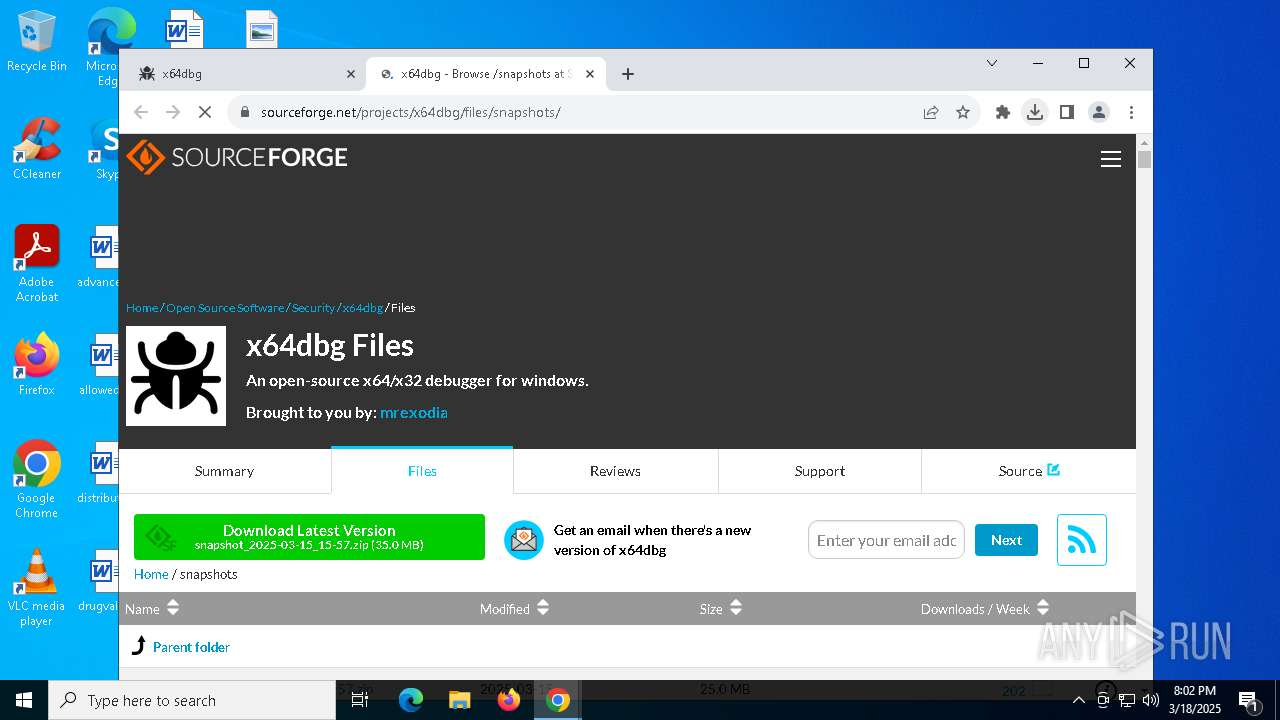Show hidden system tray icons chevron
The image size is (1280, 720).
1078,700
